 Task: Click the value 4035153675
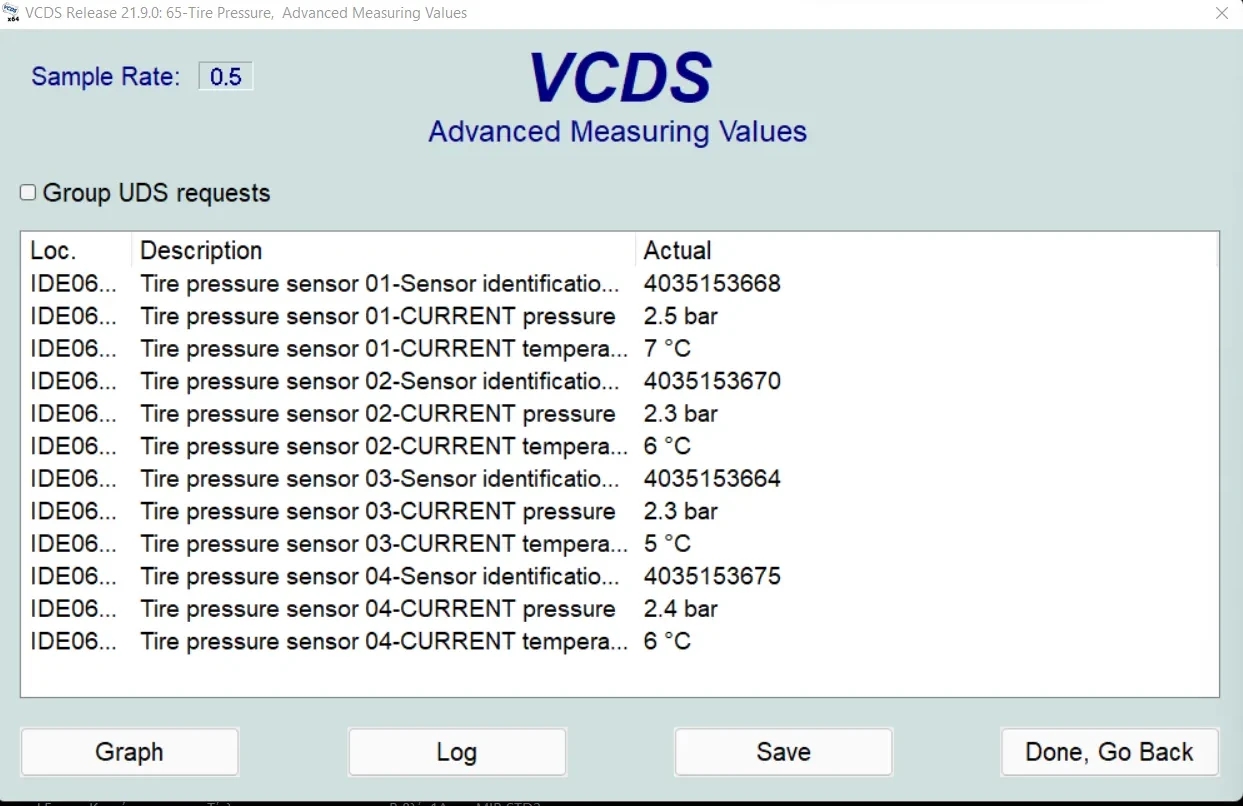(712, 576)
